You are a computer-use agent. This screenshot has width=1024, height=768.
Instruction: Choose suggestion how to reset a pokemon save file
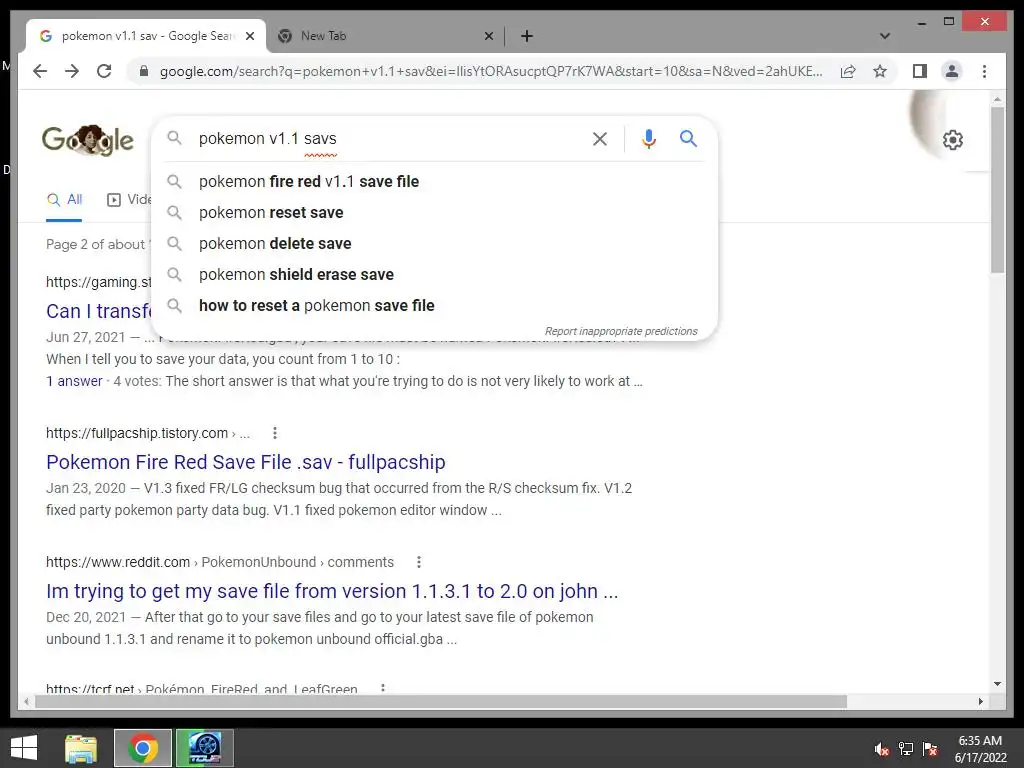434,306
